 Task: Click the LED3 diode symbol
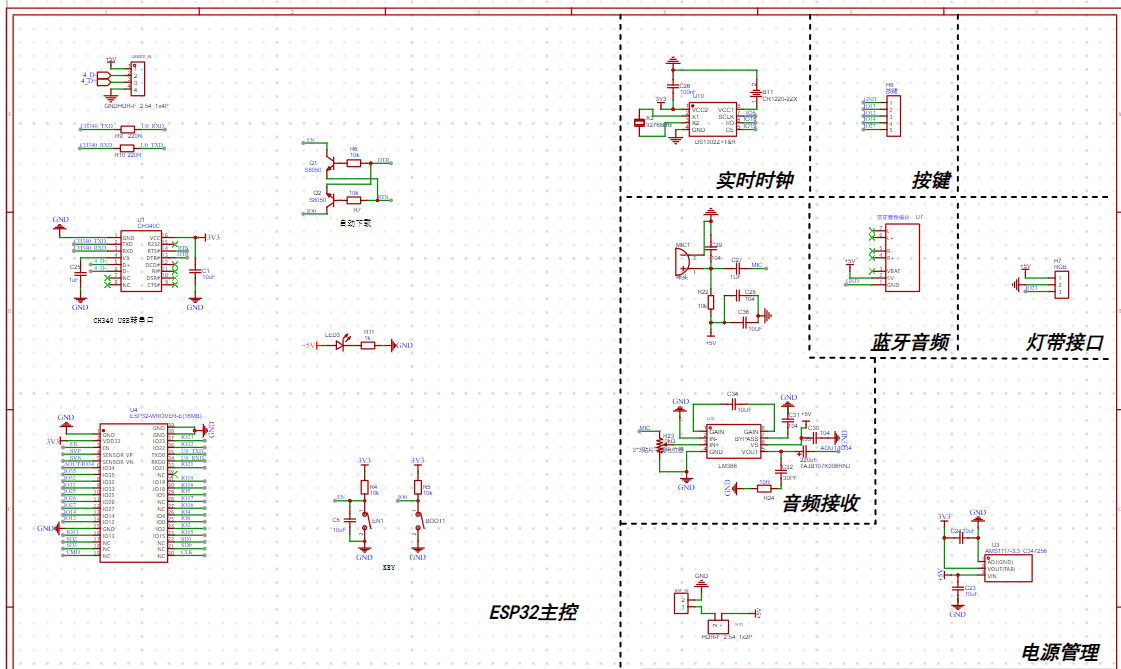point(340,345)
